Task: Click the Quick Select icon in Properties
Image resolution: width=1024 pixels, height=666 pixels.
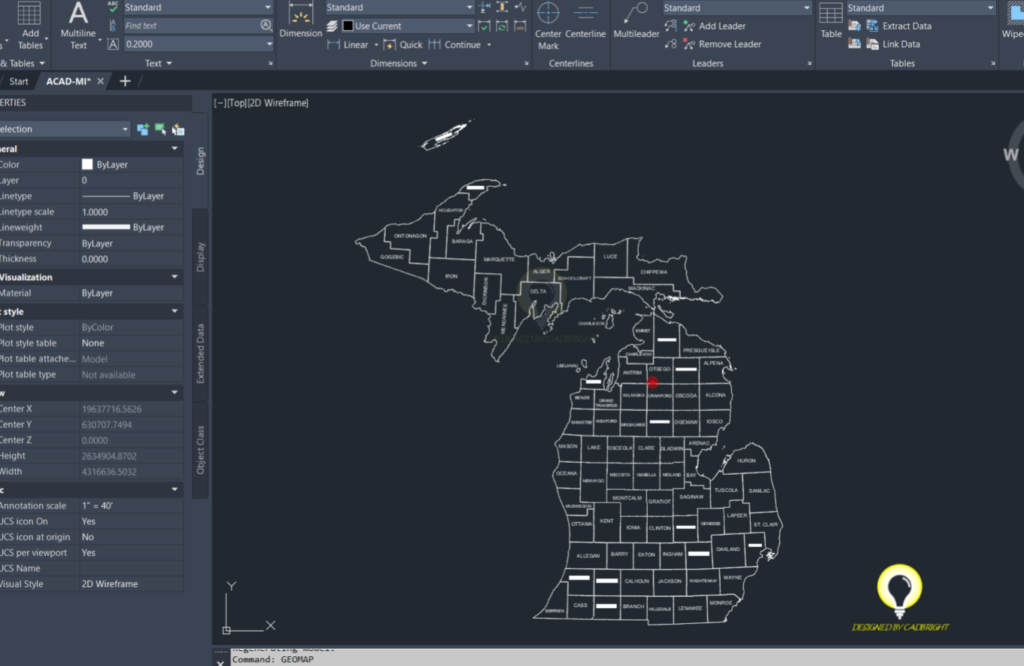Action: click(178, 129)
